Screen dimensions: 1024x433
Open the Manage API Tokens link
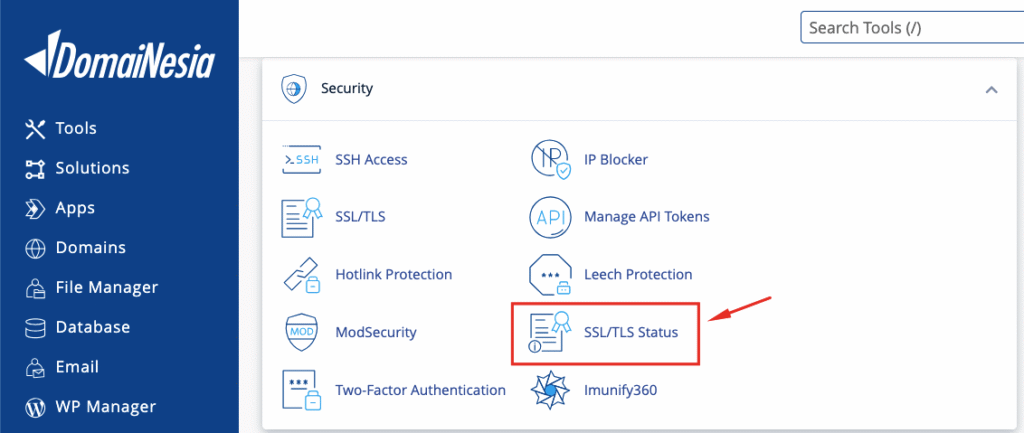click(647, 217)
